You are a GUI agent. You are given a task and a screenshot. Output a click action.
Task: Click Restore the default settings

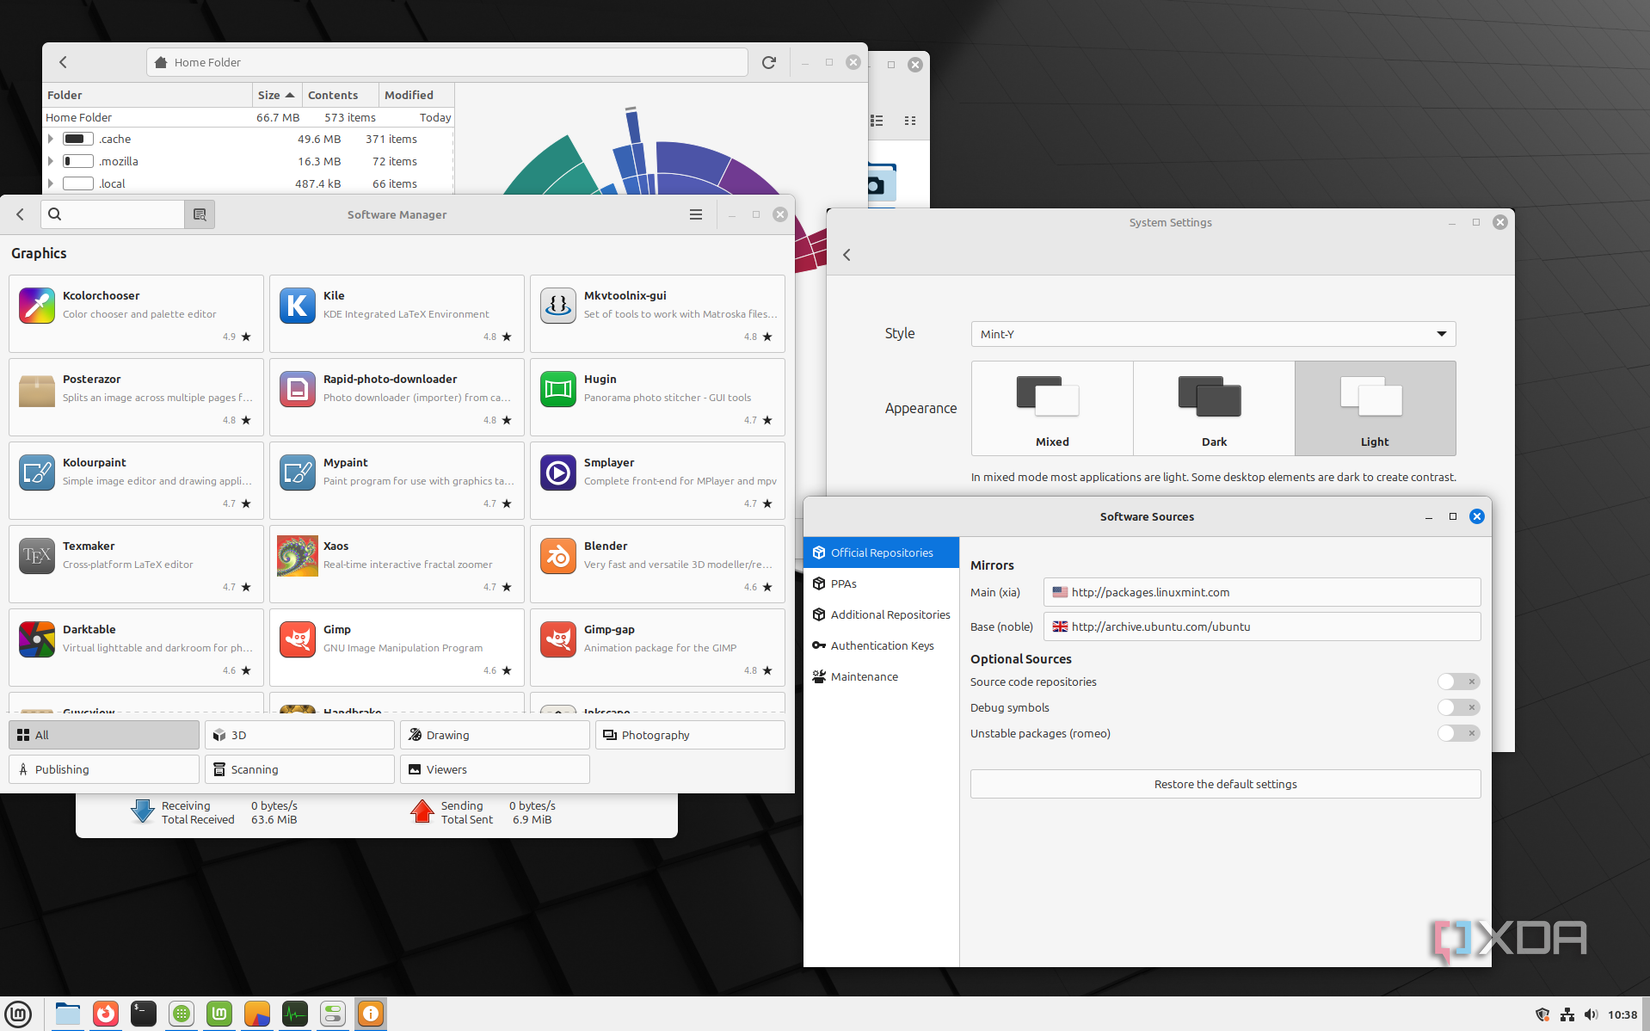[x=1225, y=784]
